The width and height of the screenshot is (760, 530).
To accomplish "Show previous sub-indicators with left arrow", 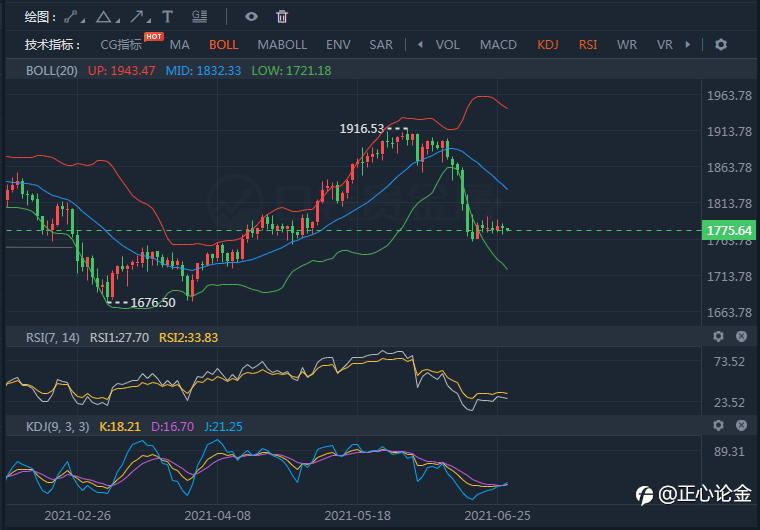I will 420,45.
